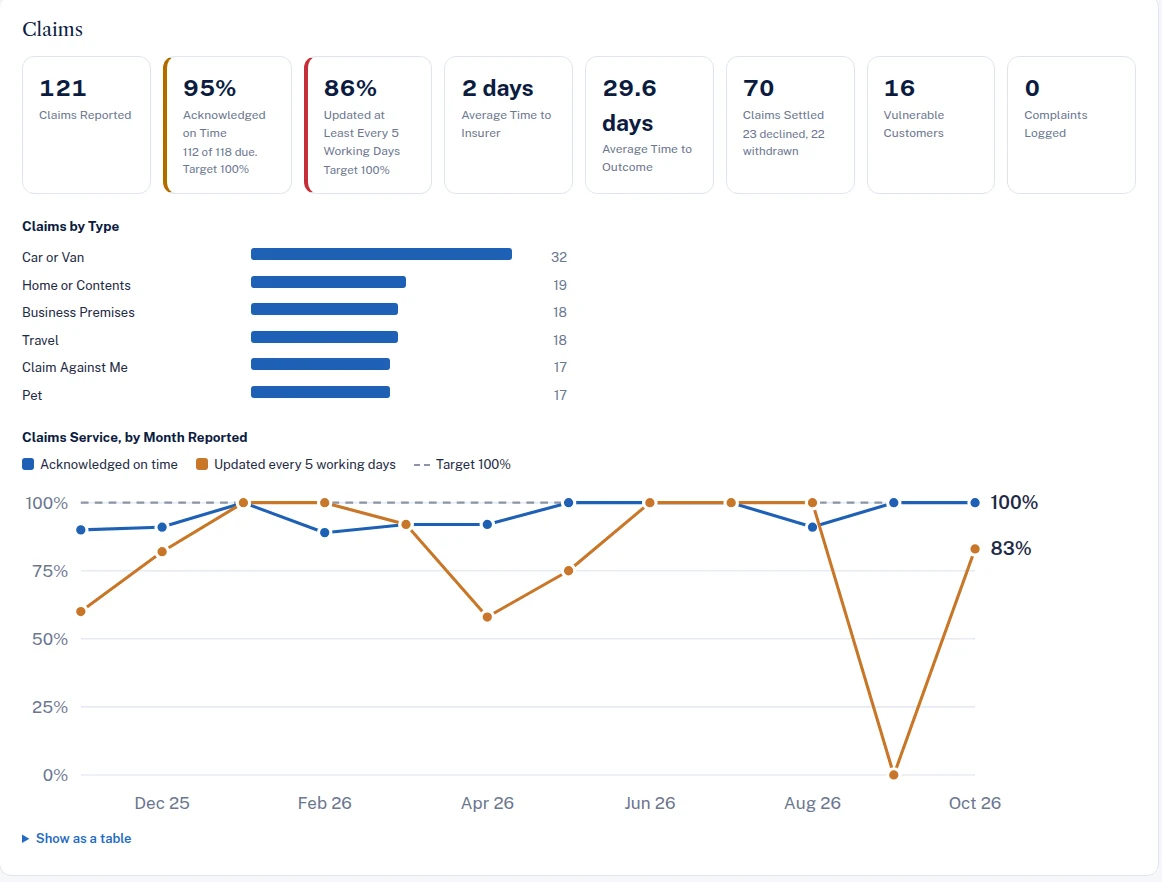Click the 112 of 118 due text
Viewport: 1162px width, 882px height.
(x=220, y=152)
